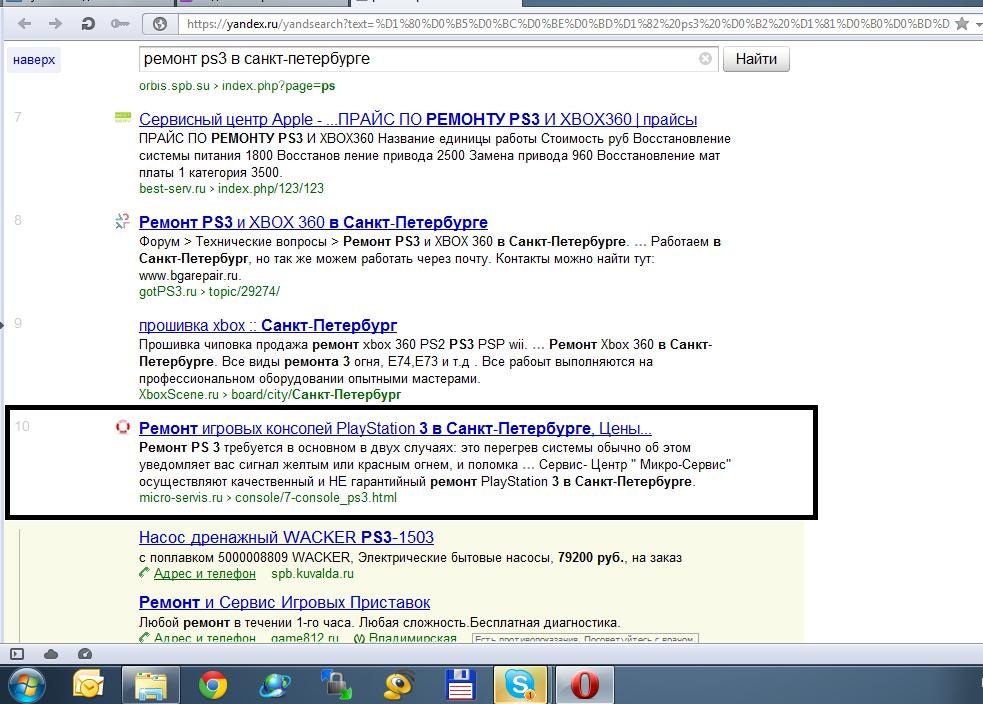Open the yellow webcam character taskbar icon
This screenshot has width=983, height=704.
pos(398,685)
